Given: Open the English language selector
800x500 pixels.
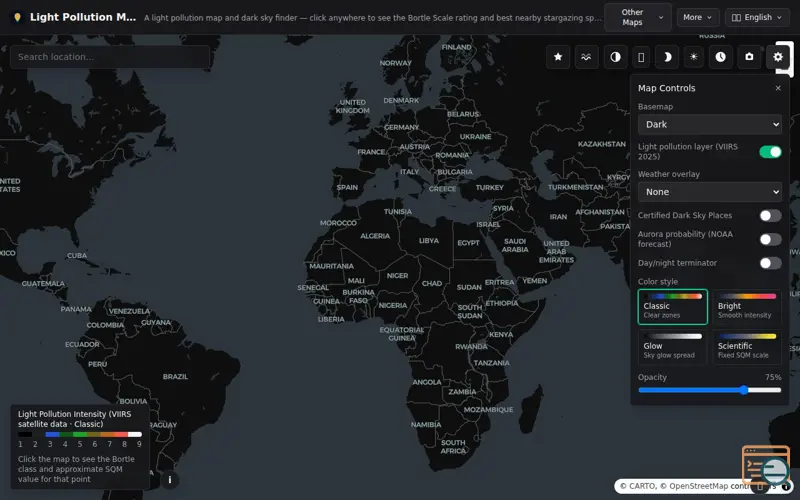Looking at the screenshot, I should tap(757, 17).
